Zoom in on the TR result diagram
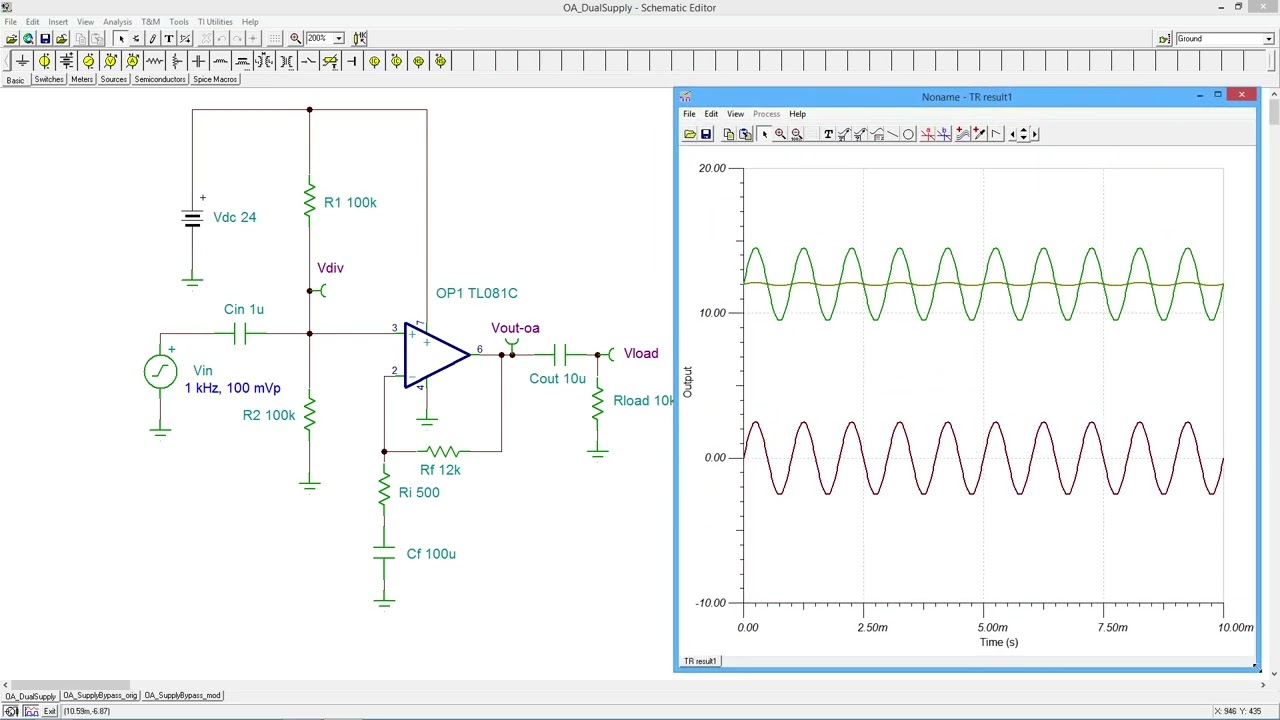The height and width of the screenshot is (720, 1280). (780, 134)
